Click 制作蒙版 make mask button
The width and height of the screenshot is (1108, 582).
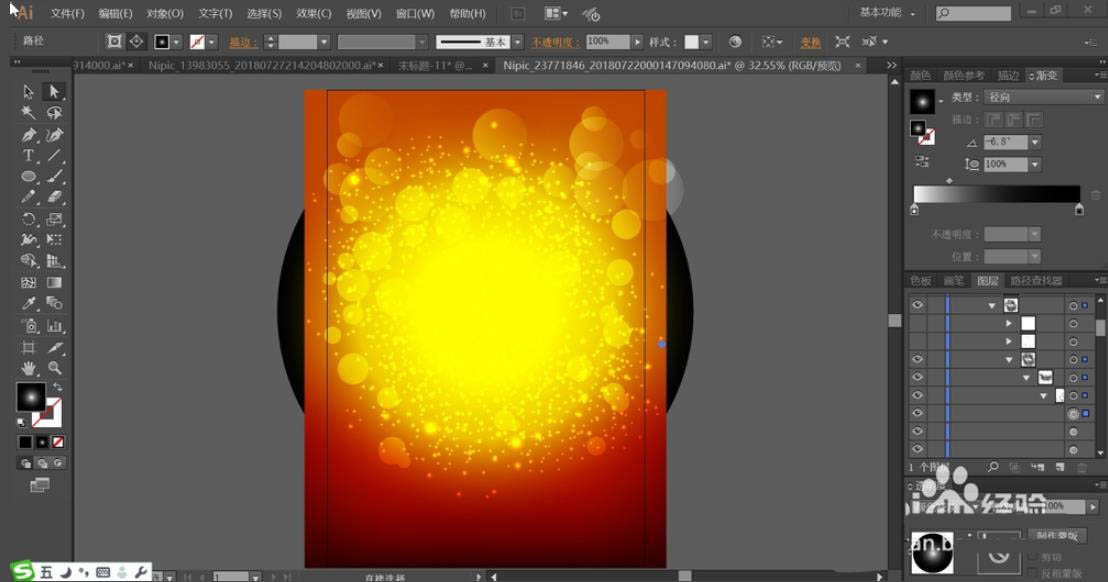1057,536
